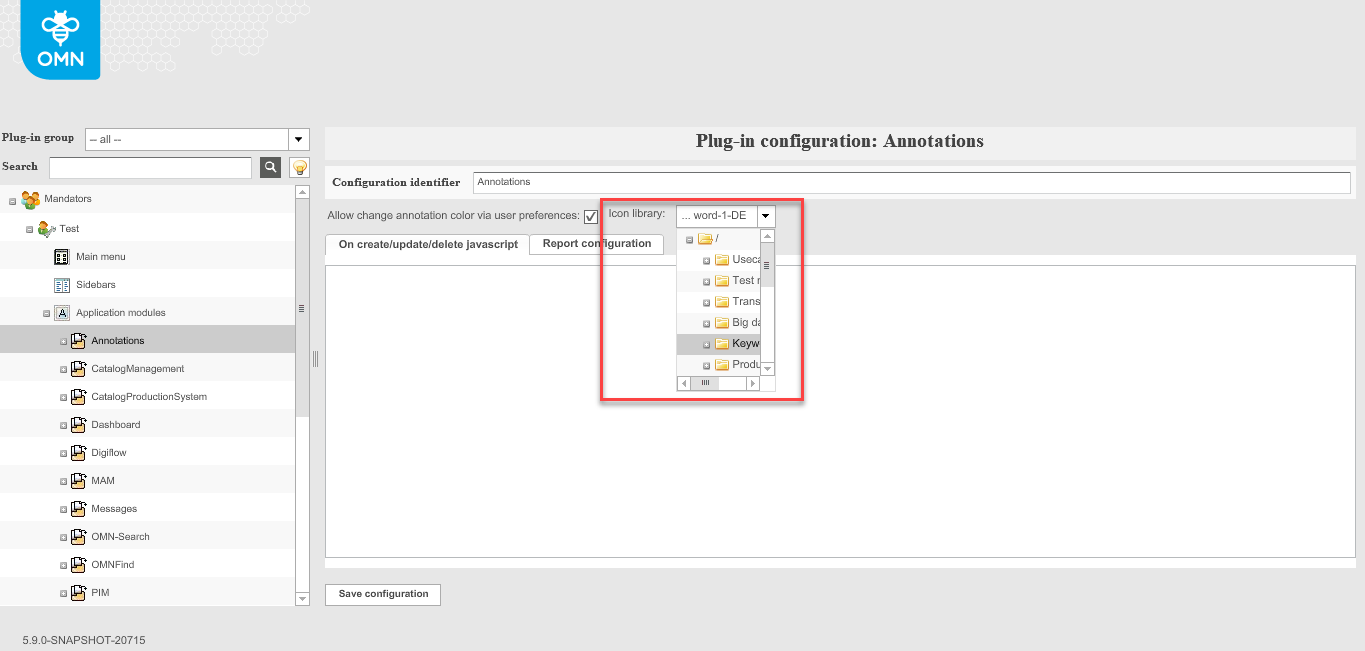Click the lightbulb icon beside search
Viewport: 1365px width, 651px height.
click(299, 167)
